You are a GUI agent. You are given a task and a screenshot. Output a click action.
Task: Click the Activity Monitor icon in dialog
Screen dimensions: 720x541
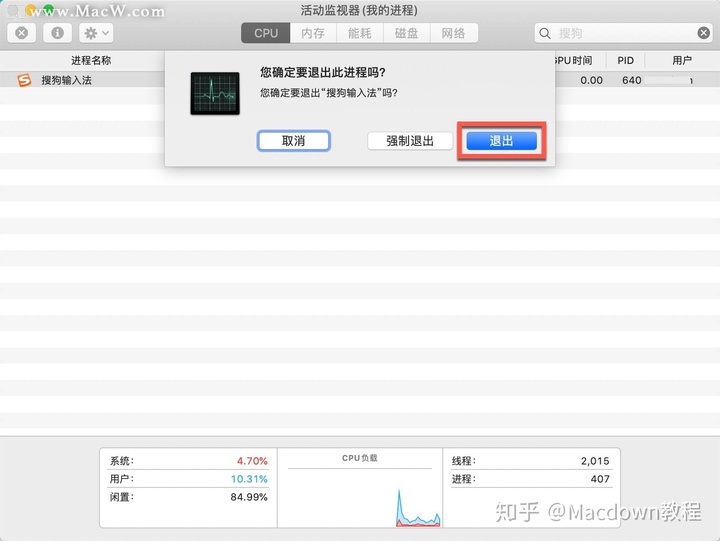point(215,93)
